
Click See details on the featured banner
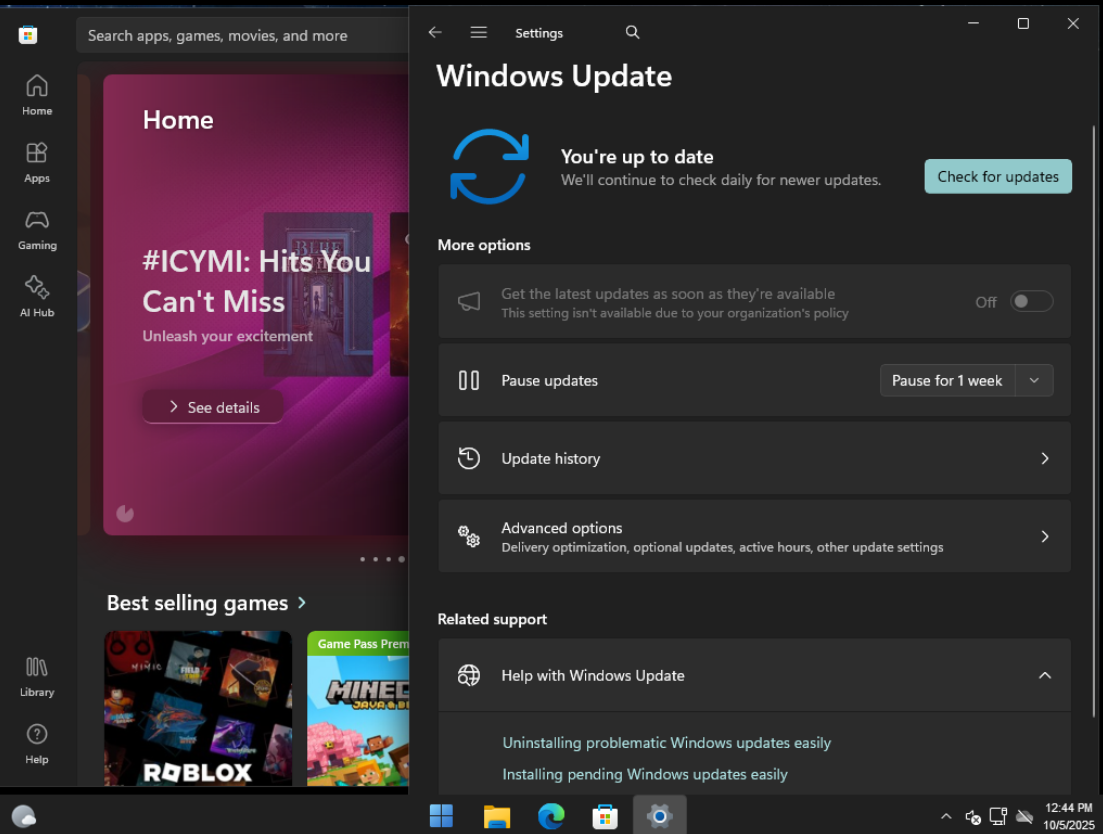[213, 407]
